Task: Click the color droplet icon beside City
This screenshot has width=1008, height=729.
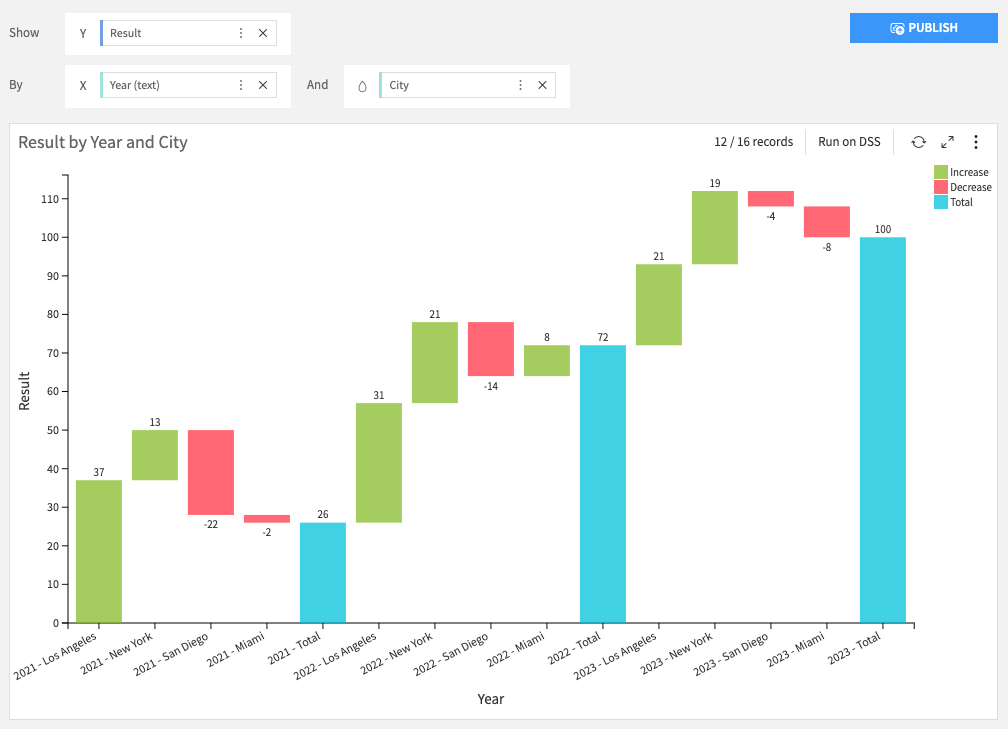Action: click(362, 86)
